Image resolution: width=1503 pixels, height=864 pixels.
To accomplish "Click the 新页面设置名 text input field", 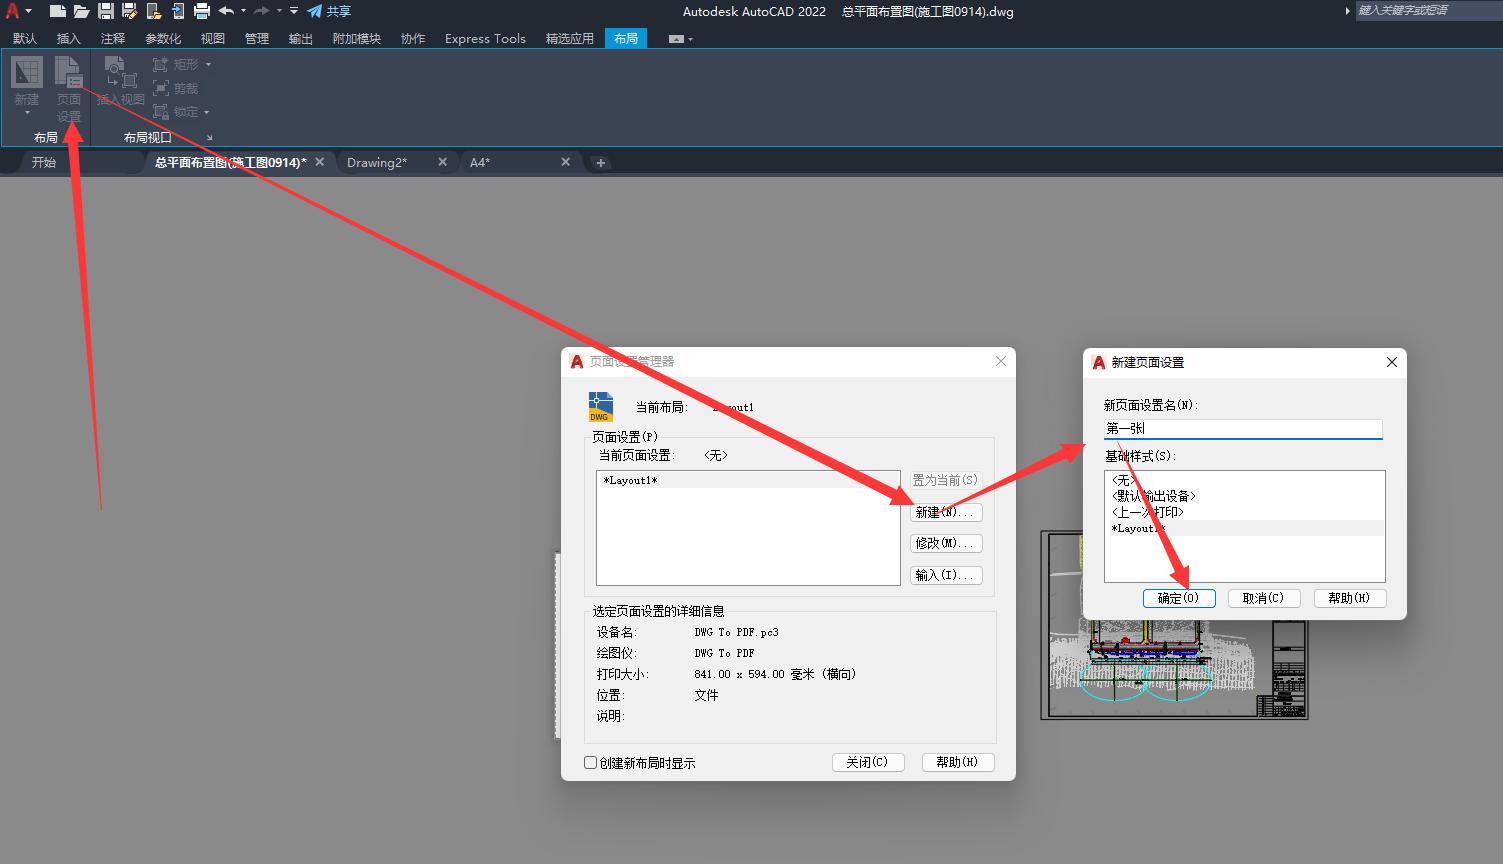I will click(1243, 428).
